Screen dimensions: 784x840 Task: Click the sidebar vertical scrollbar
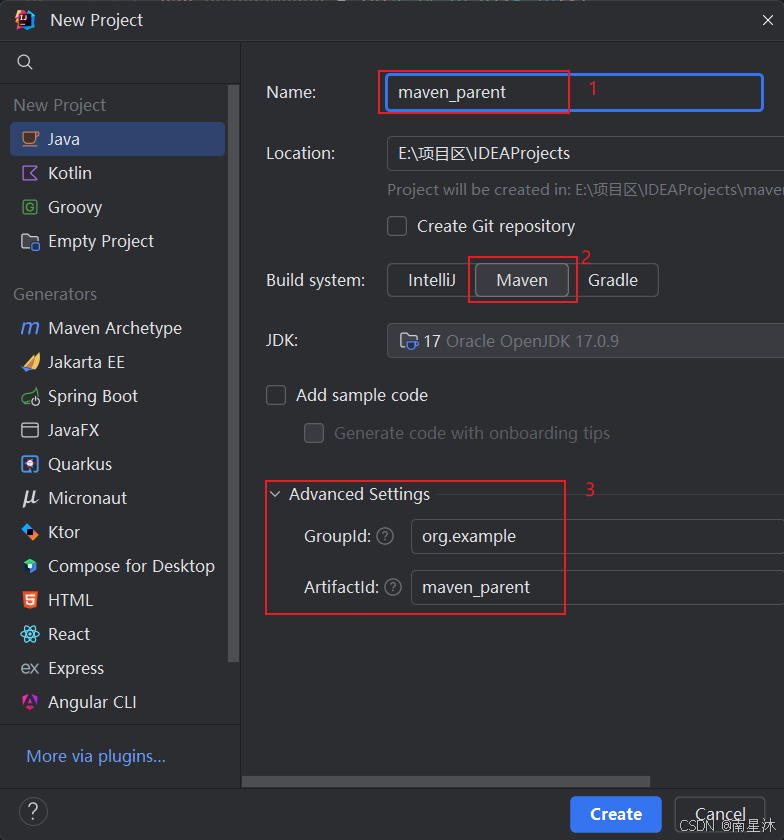tap(233, 373)
